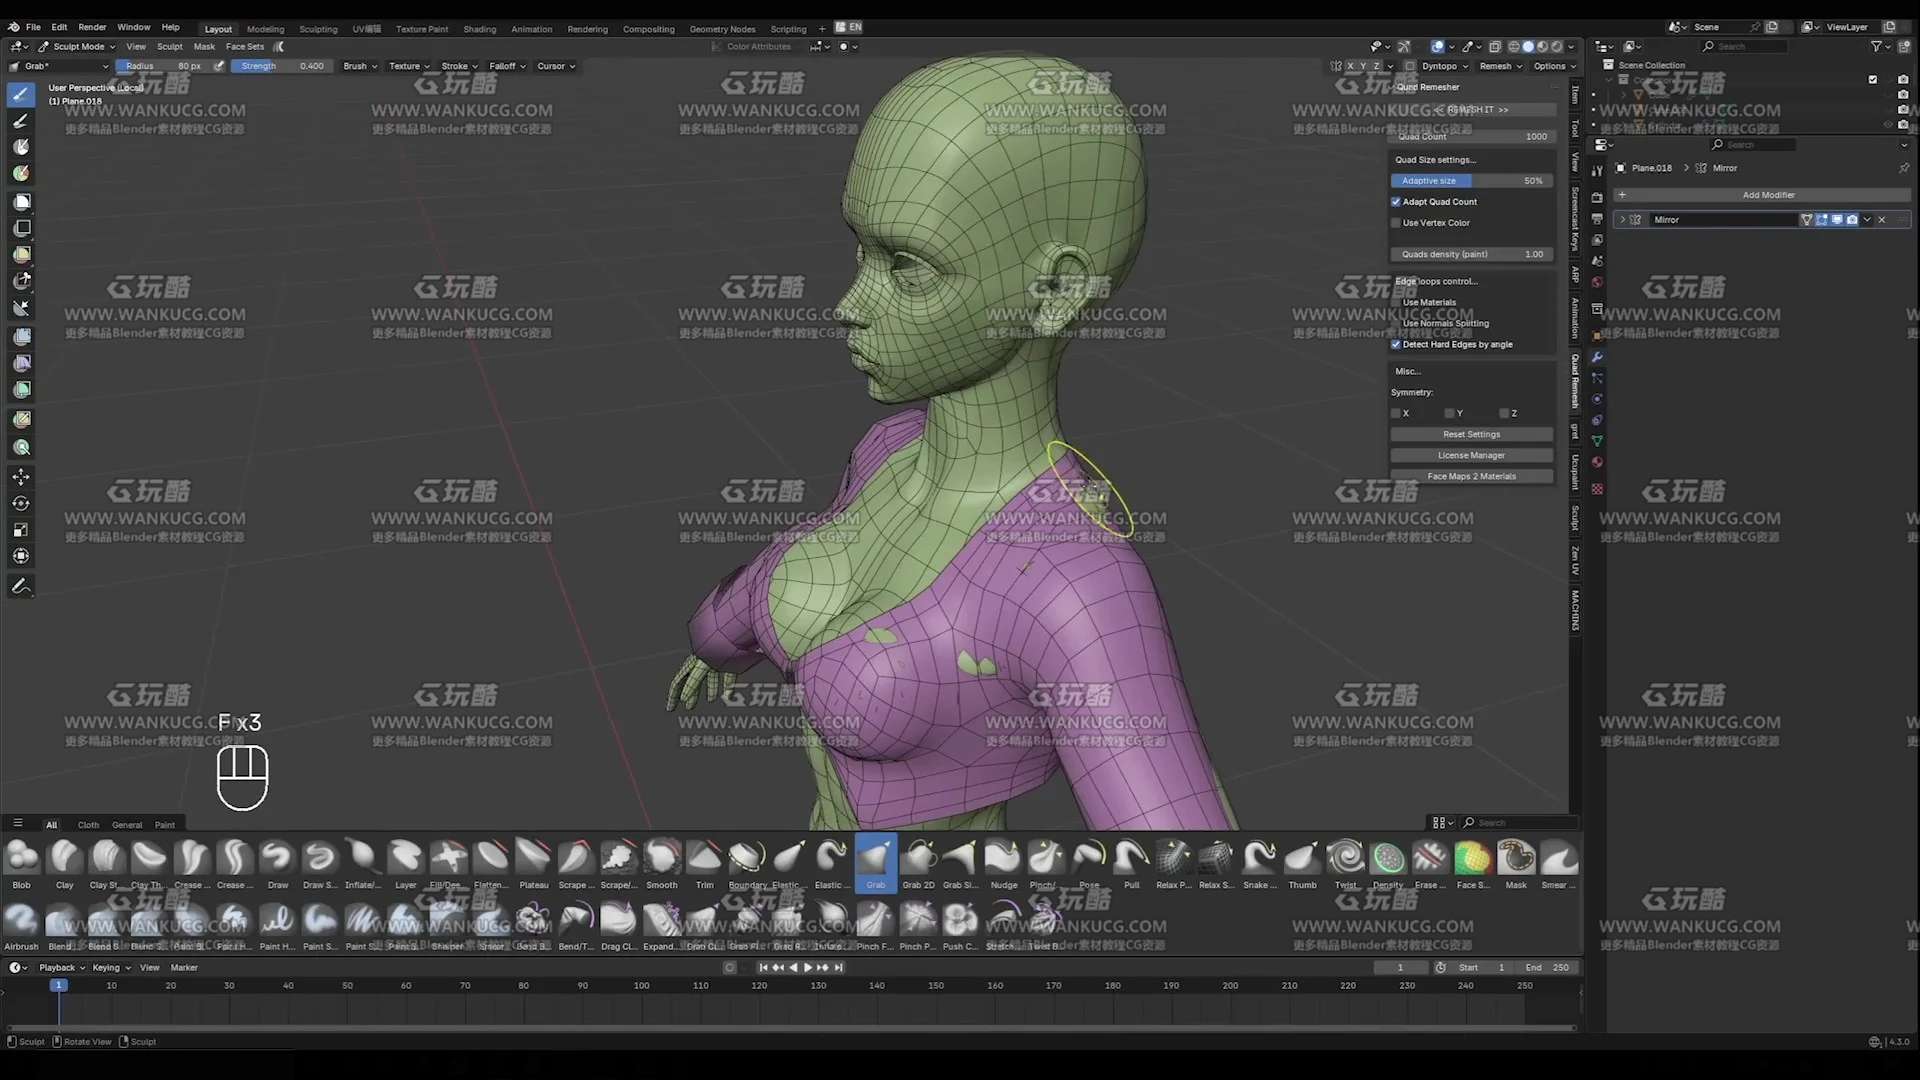The image size is (1920, 1080).
Task: Open the Render menu
Action: [92, 27]
